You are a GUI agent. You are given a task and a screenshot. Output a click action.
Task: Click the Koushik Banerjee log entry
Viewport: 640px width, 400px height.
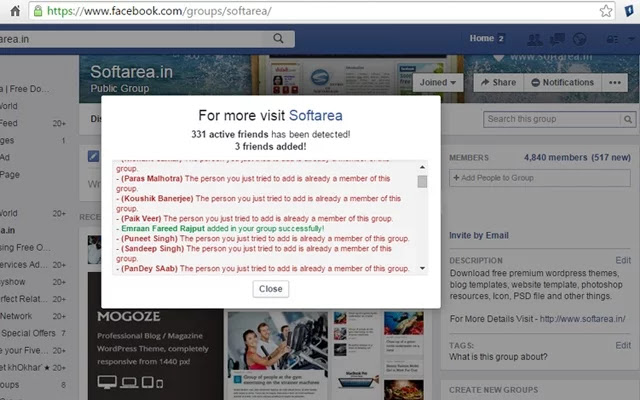pyautogui.click(x=258, y=203)
